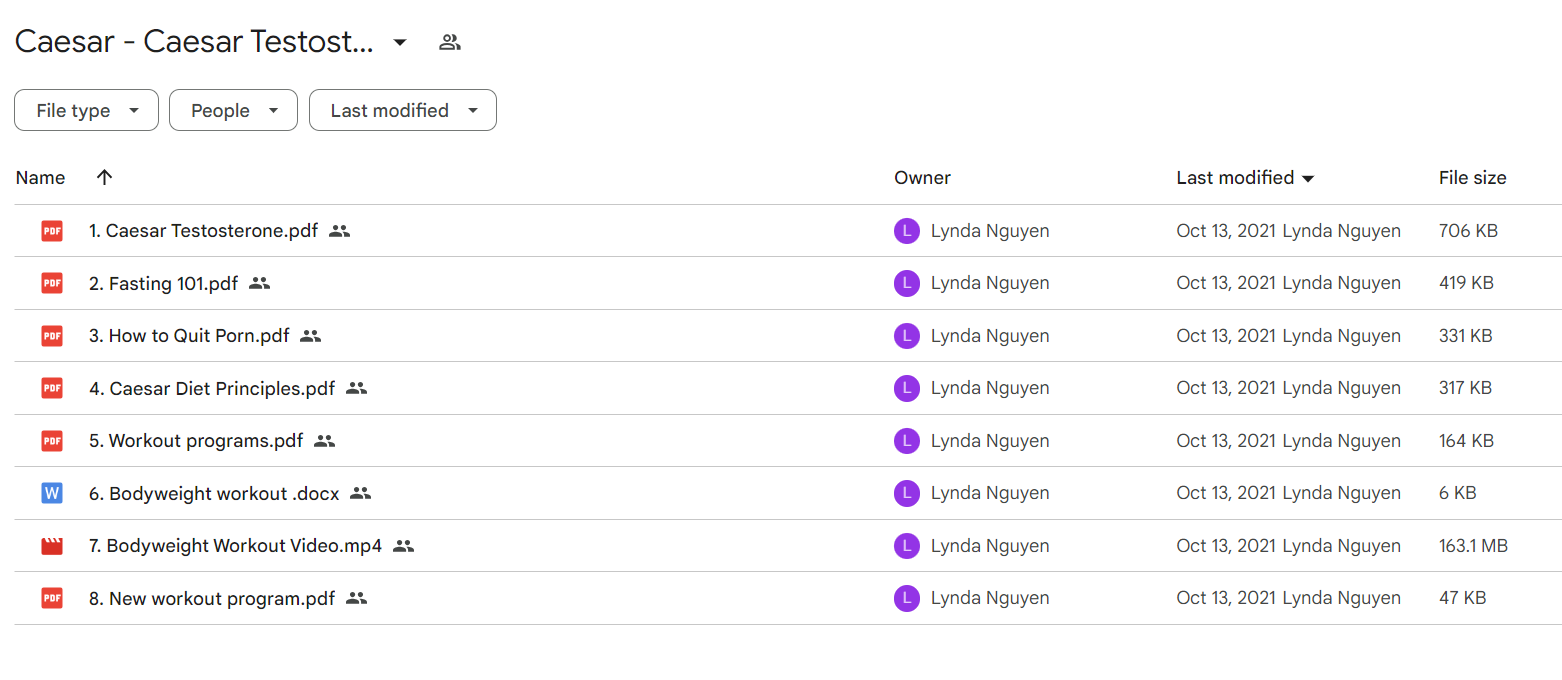Open the File type filter dropdown

(x=86, y=110)
